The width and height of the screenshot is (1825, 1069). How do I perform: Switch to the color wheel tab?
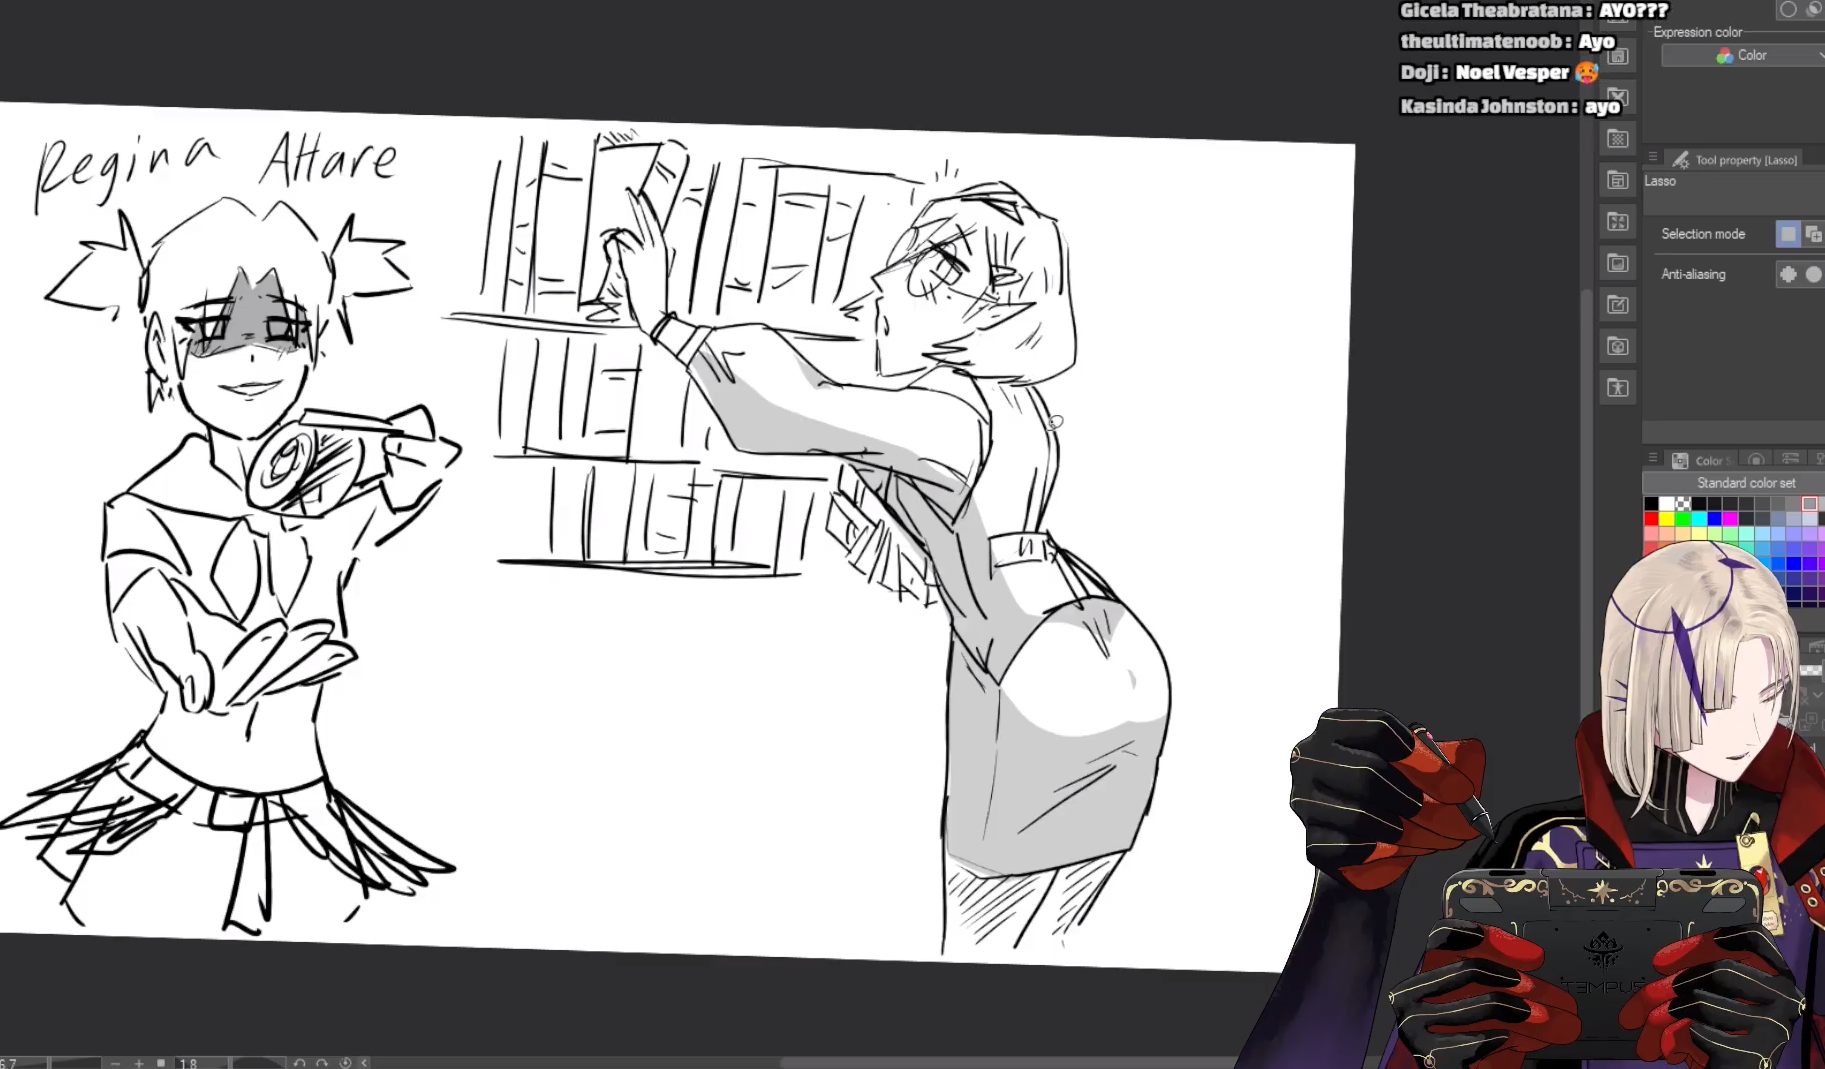[x=1756, y=460]
